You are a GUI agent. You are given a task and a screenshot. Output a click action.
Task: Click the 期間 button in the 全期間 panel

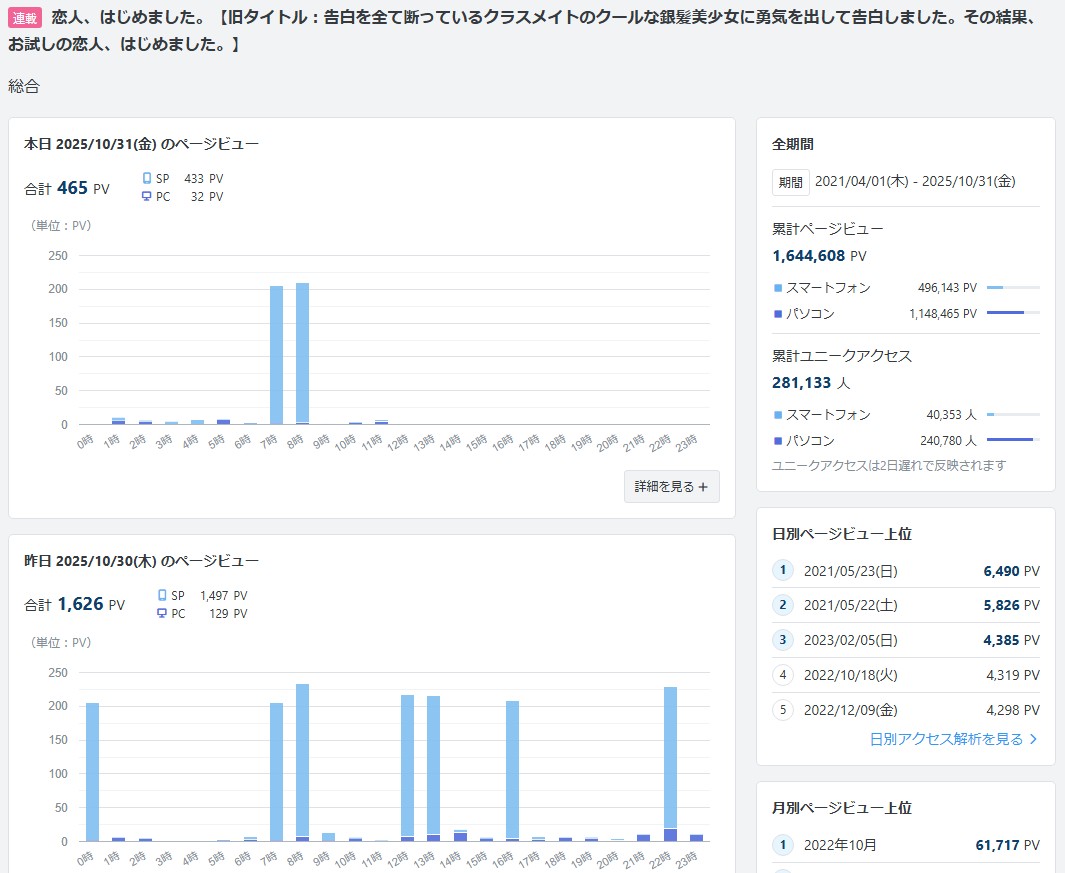pyautogui.click(x=791, y=182)
